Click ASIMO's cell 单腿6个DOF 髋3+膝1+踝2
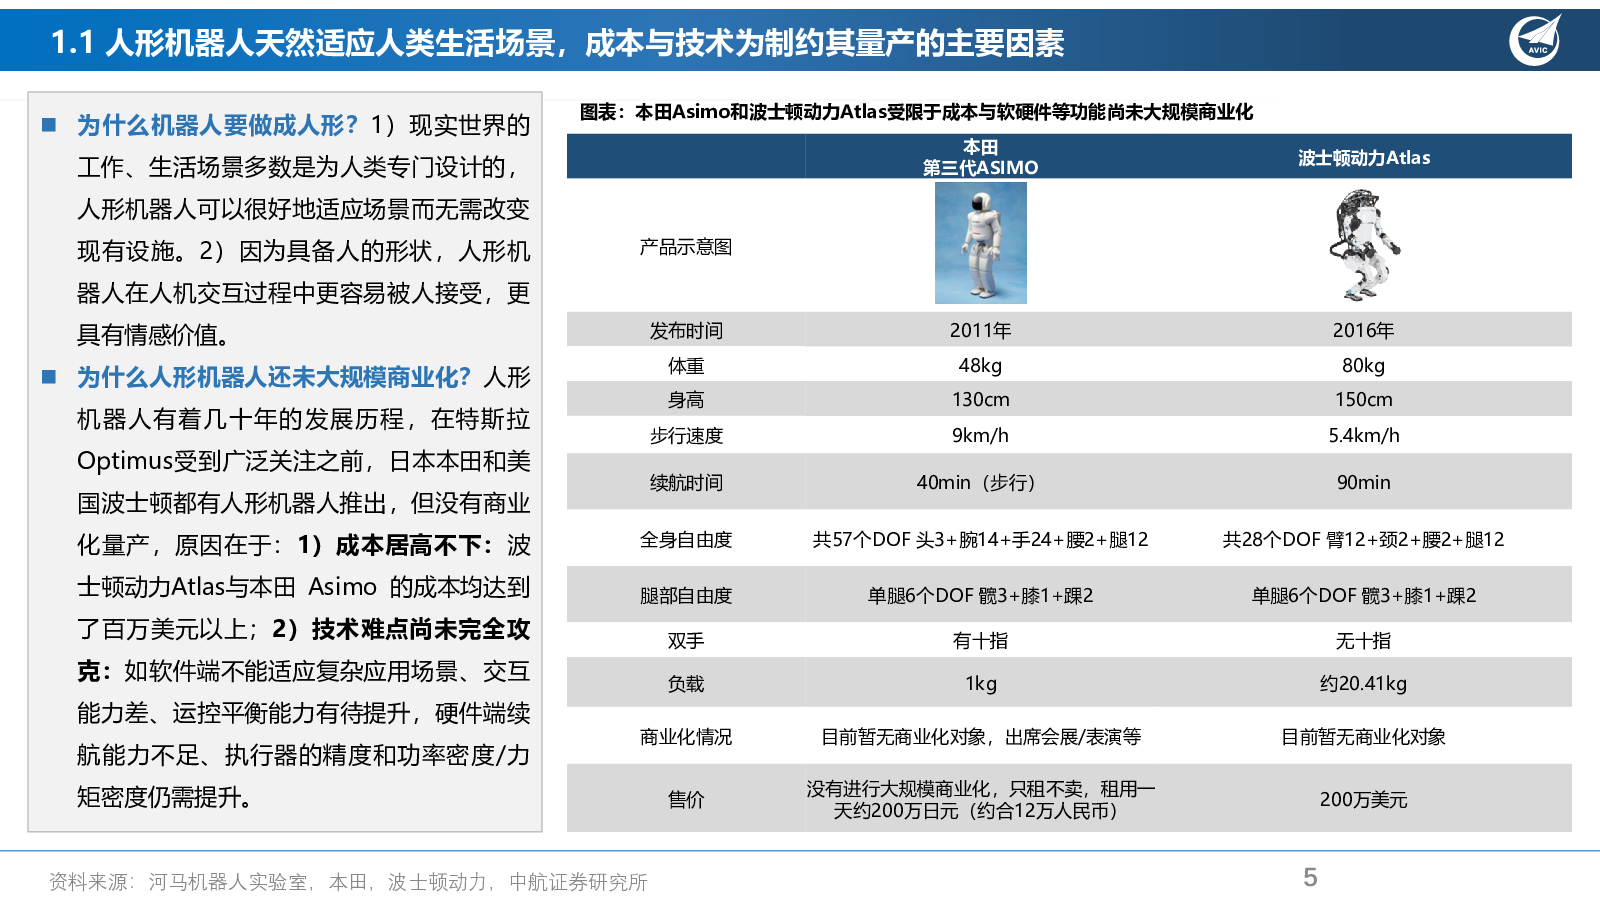This screenshot has height=900, width=1600. pos(980,595)
